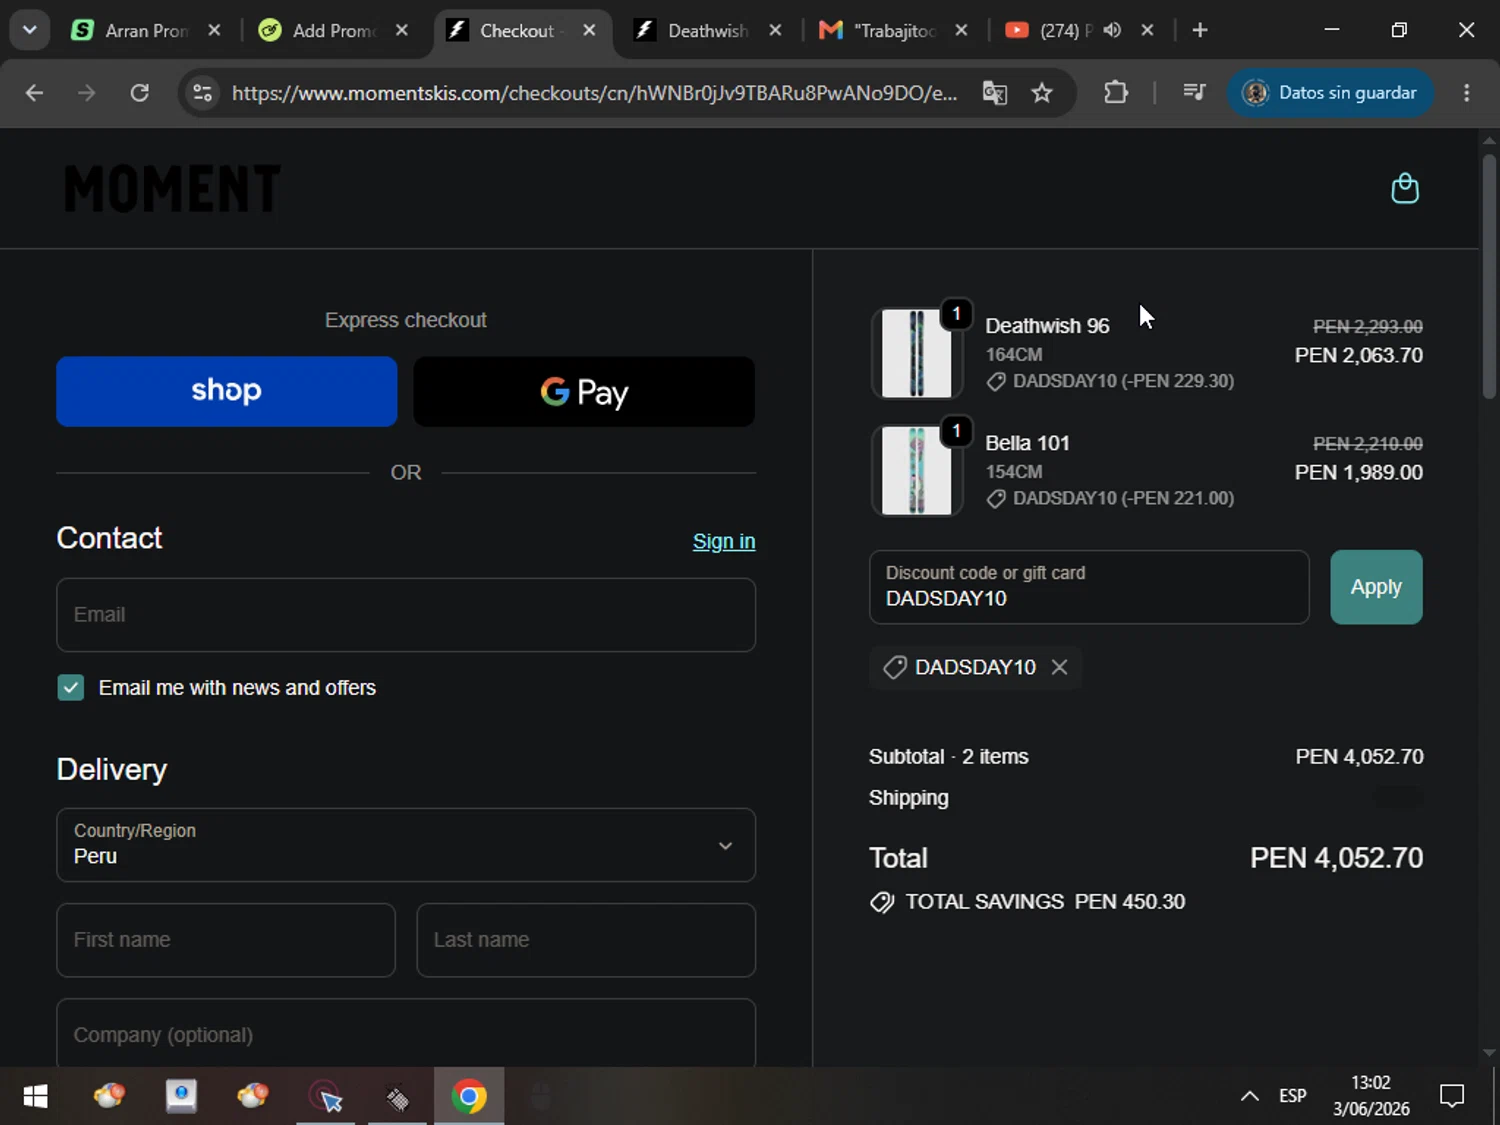Close the Add Promo tab

click(402, 30)
